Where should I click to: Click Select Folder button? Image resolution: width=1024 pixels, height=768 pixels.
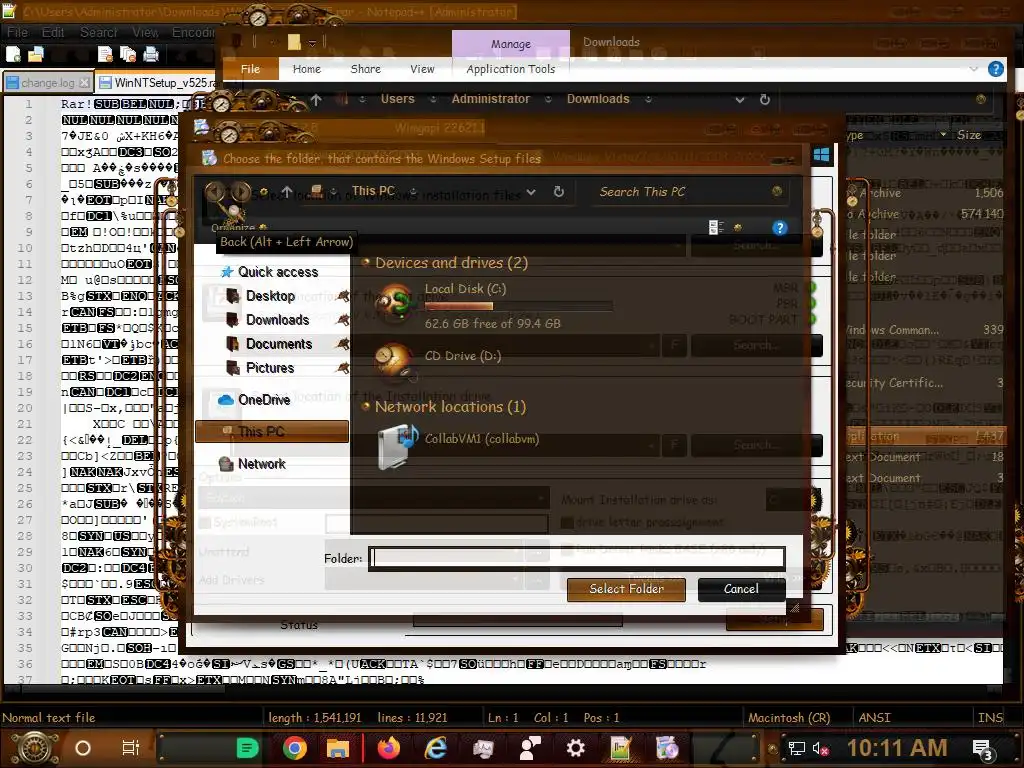pos(626,589)
